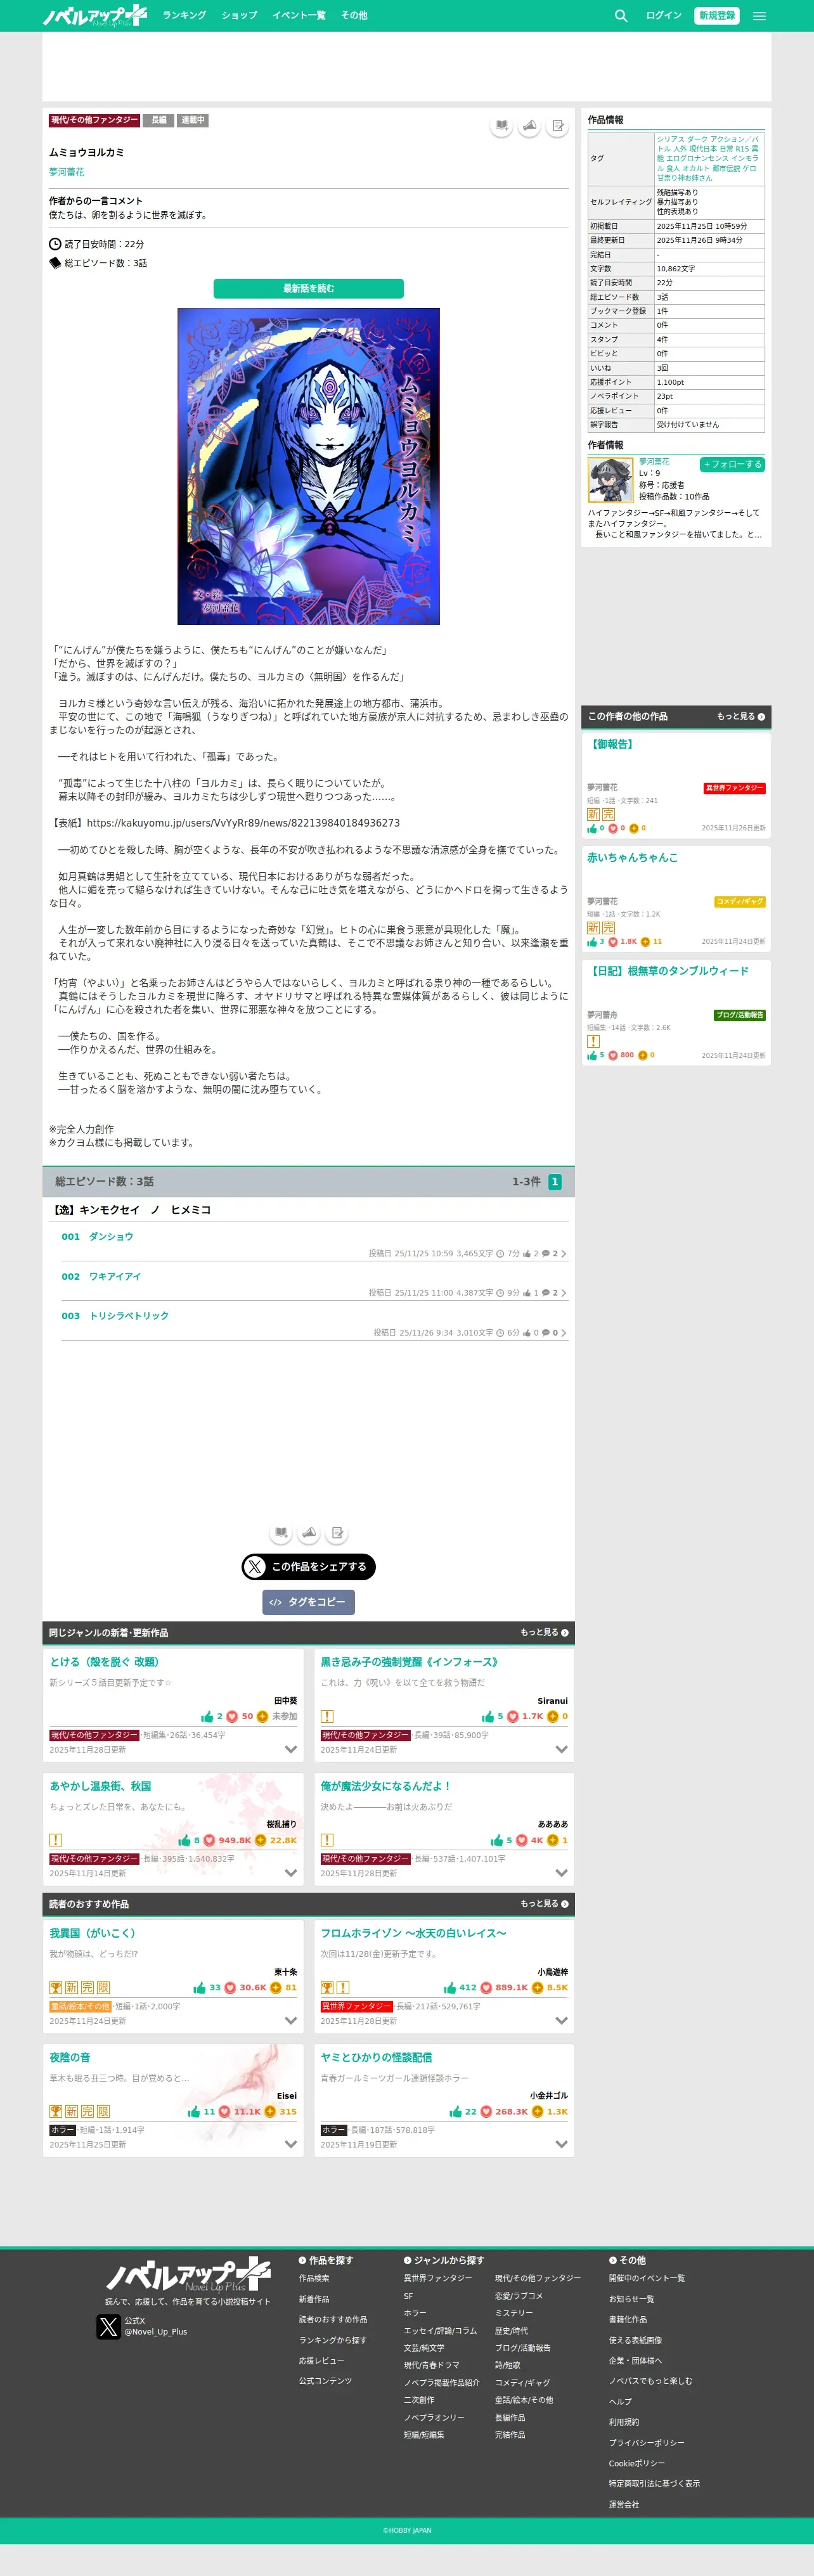
Task: Click chevron arrow on 003 トリシラベトリック row
Action: [564, 1333]
